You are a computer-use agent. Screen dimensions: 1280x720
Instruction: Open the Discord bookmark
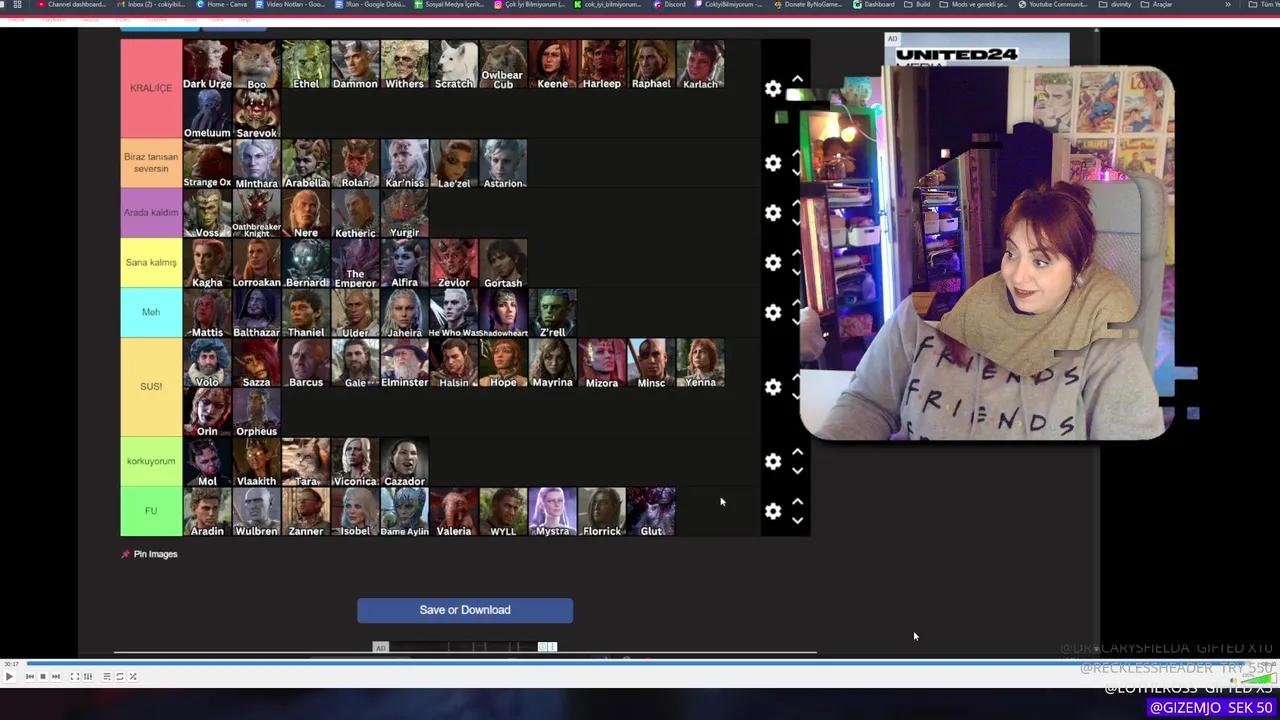[670, 4]
